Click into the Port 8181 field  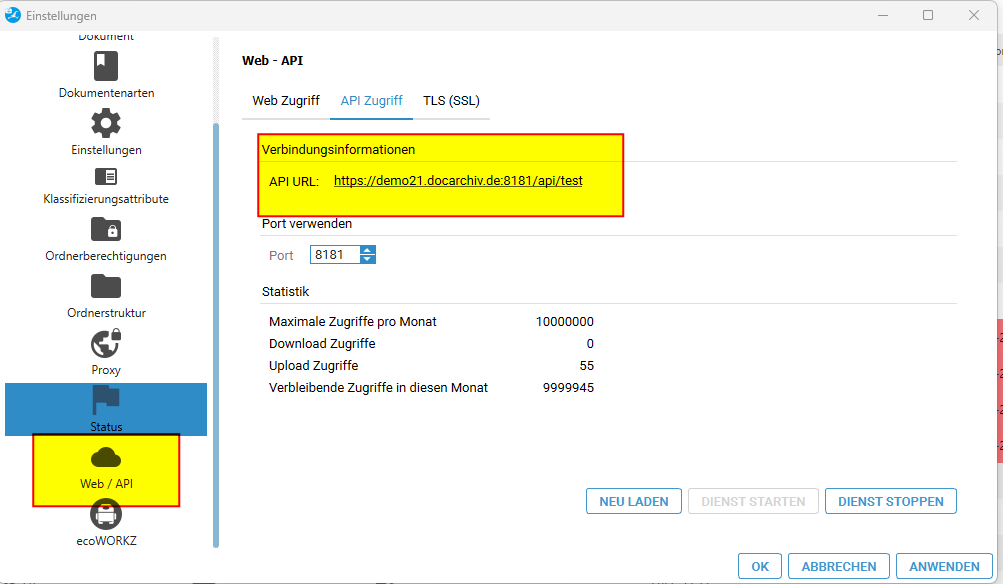pyautogui.click(x=335, y=255)
